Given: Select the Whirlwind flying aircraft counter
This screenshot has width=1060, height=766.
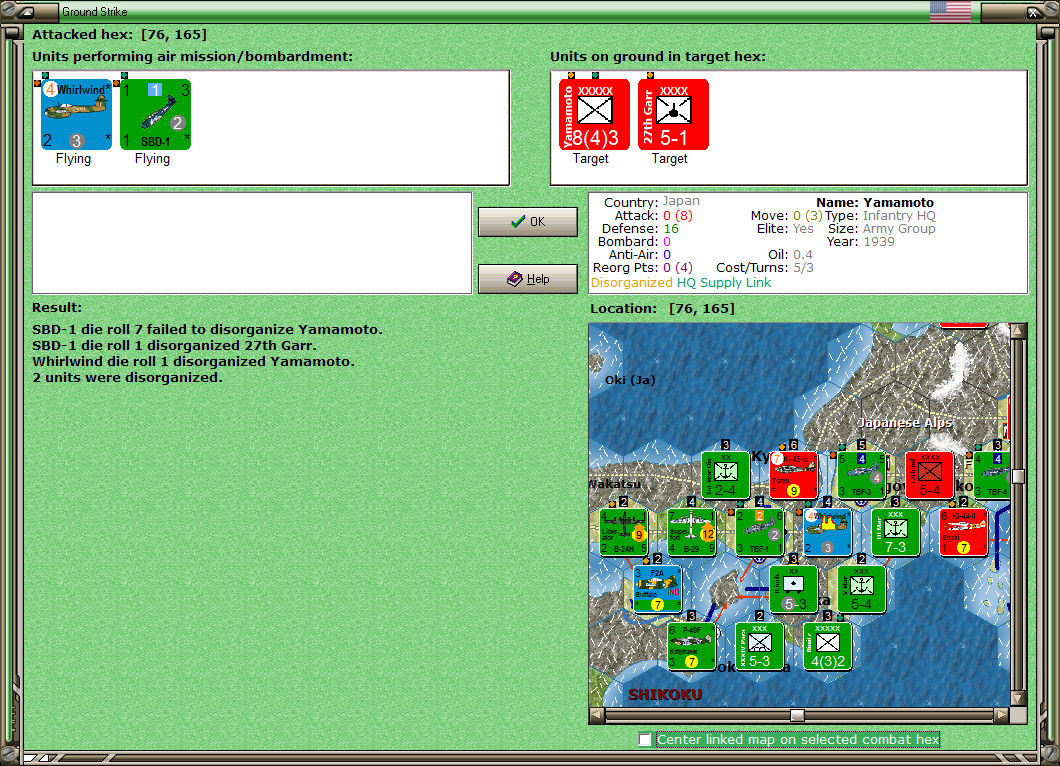Looking at the screenshot, I should pyautogui.click(x=76, y=114).
